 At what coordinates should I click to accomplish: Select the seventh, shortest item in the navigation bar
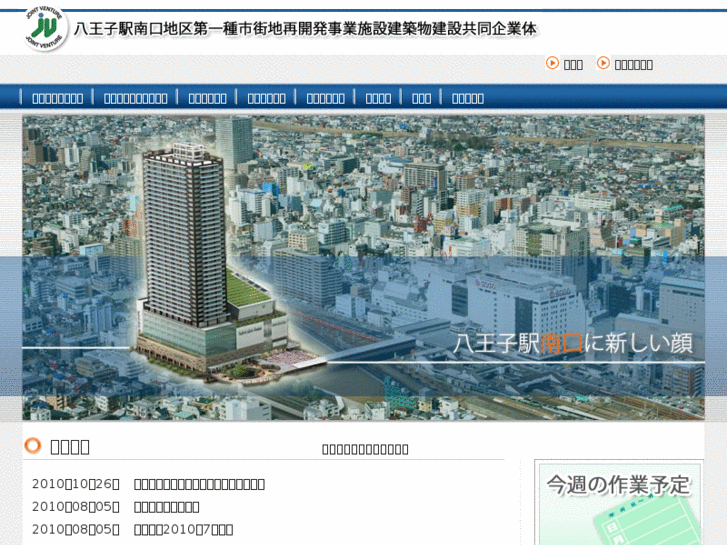(421, 98)
